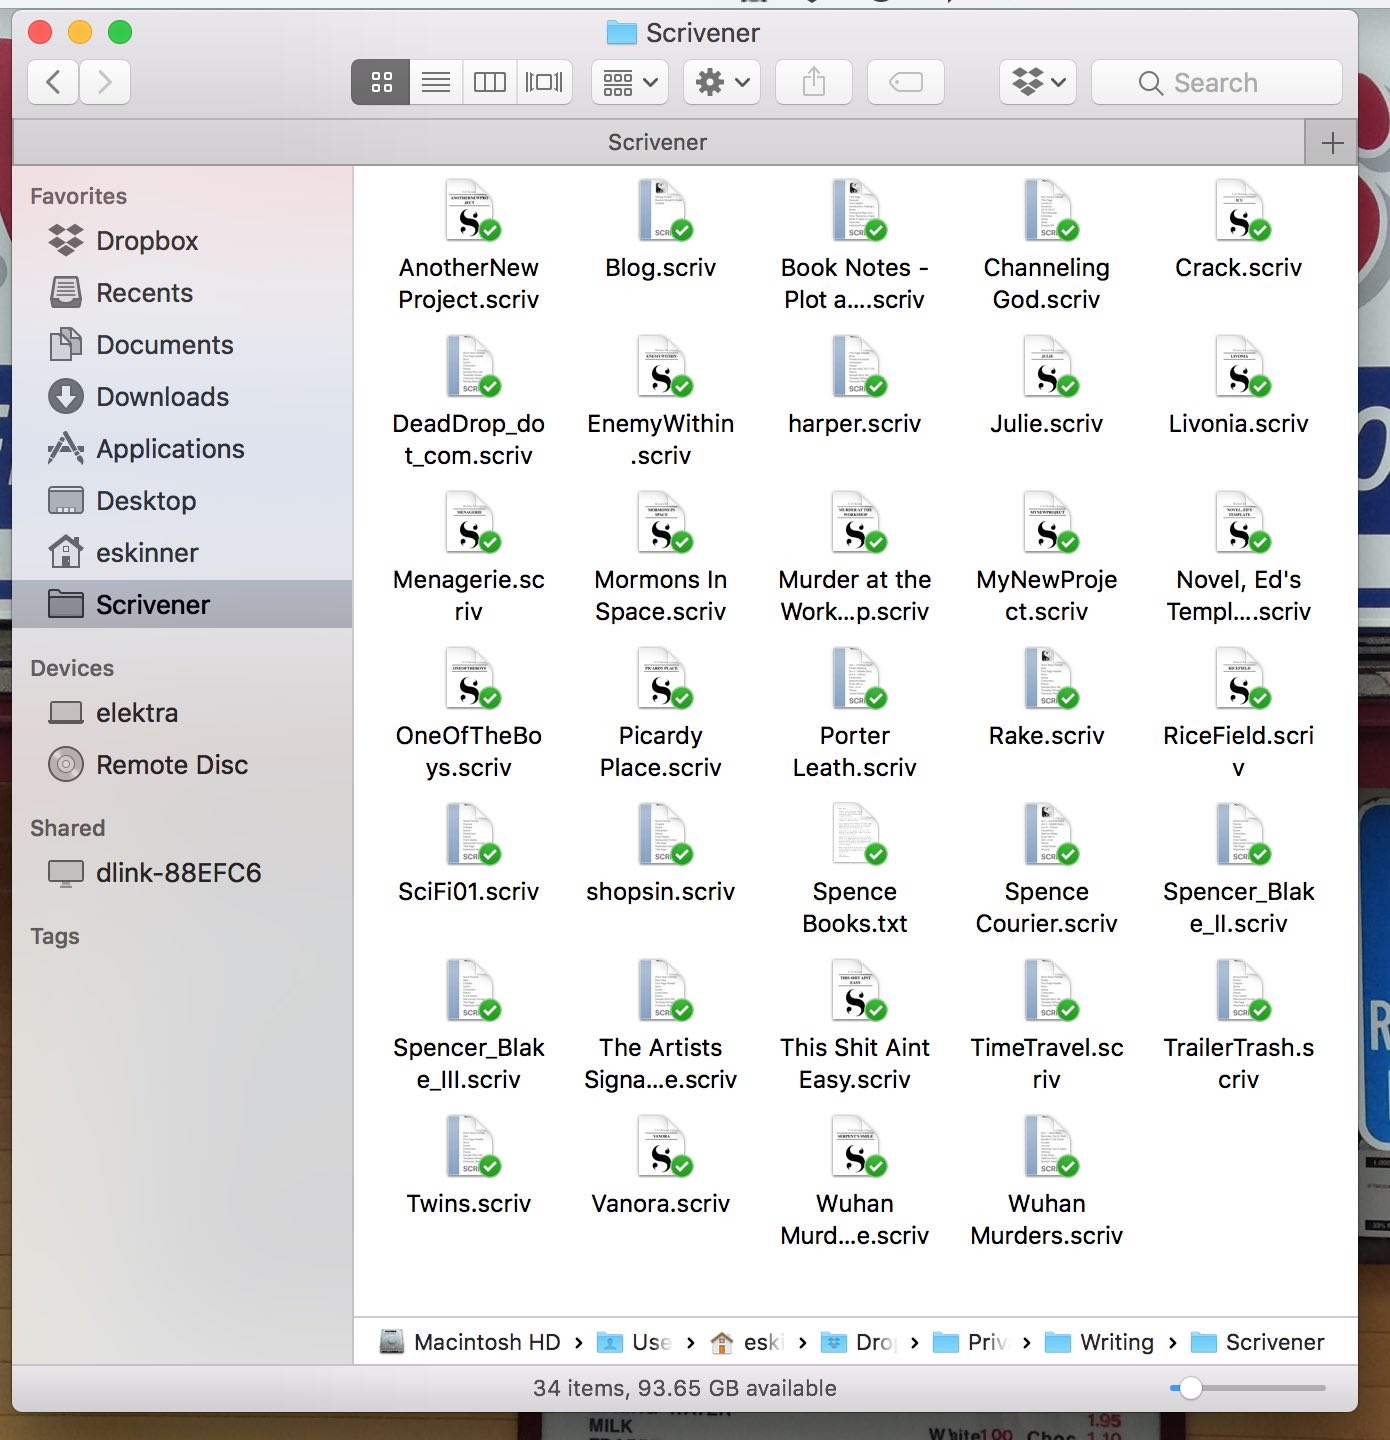Go forward with the right arrow
The height and width of the screenshot is (1440, 1390).
coord(105,82)
